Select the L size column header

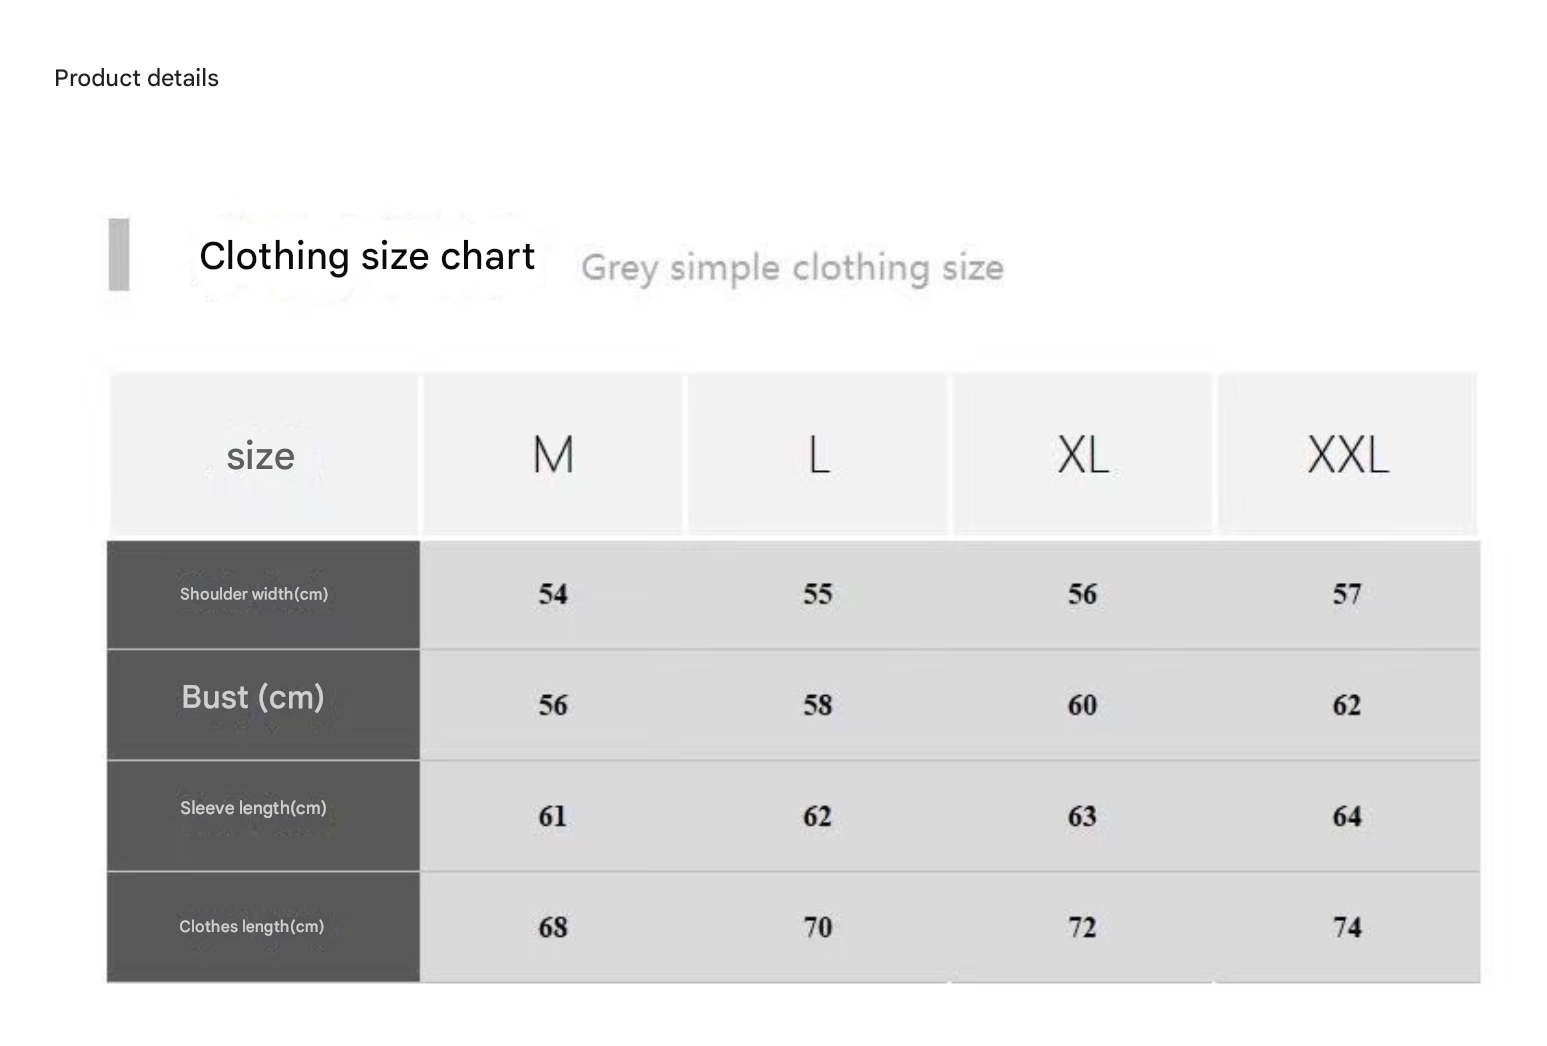818,455
